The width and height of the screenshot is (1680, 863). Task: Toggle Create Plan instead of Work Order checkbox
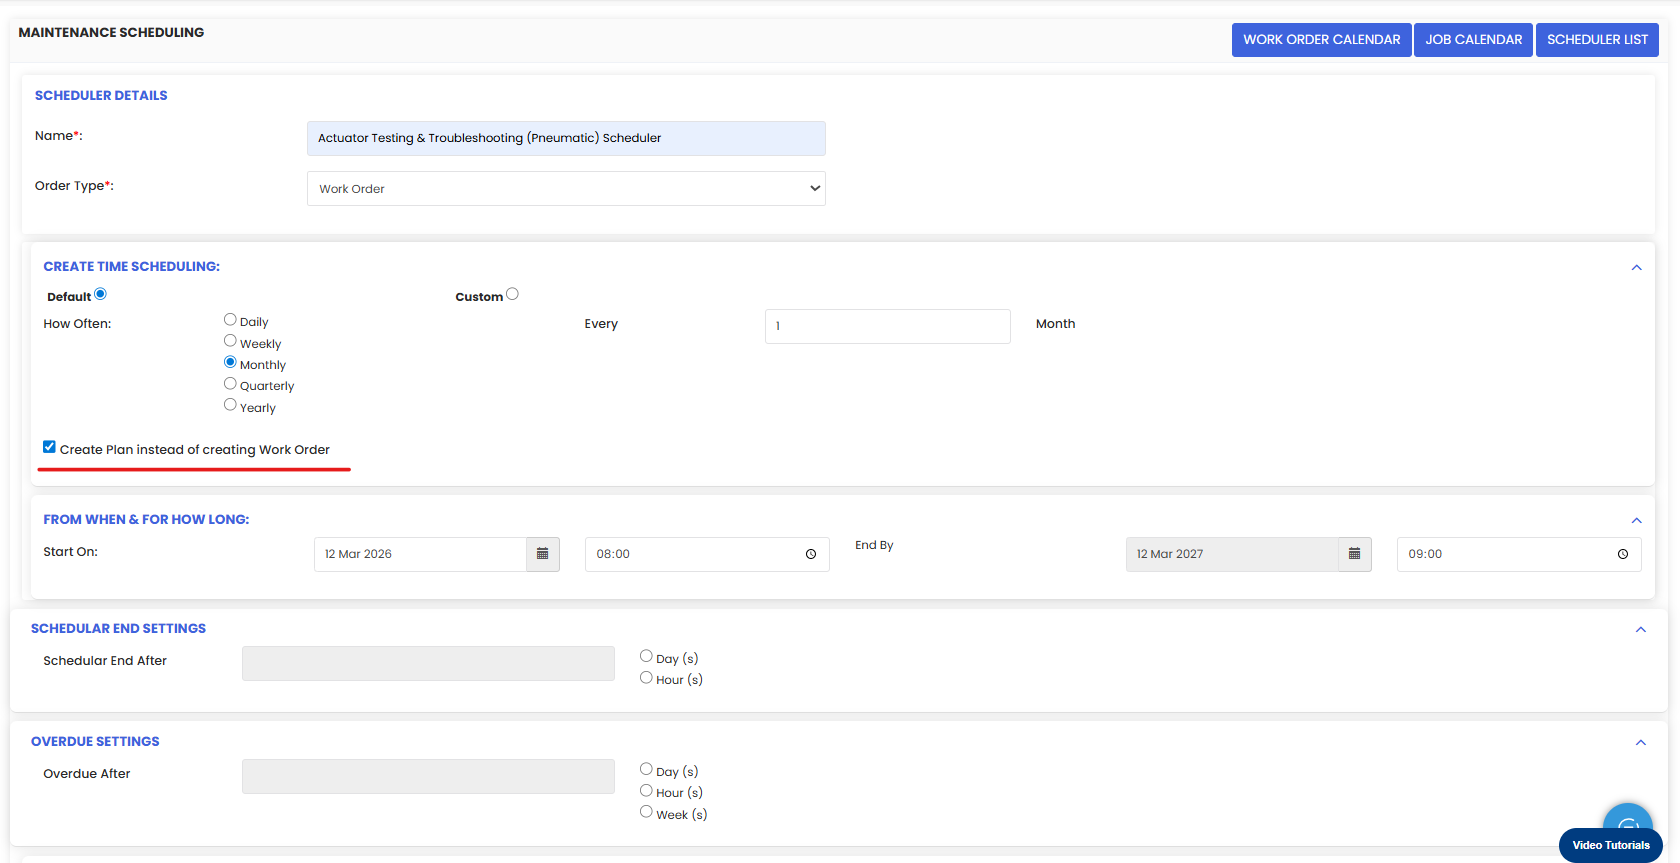click(x=49, y=447)
